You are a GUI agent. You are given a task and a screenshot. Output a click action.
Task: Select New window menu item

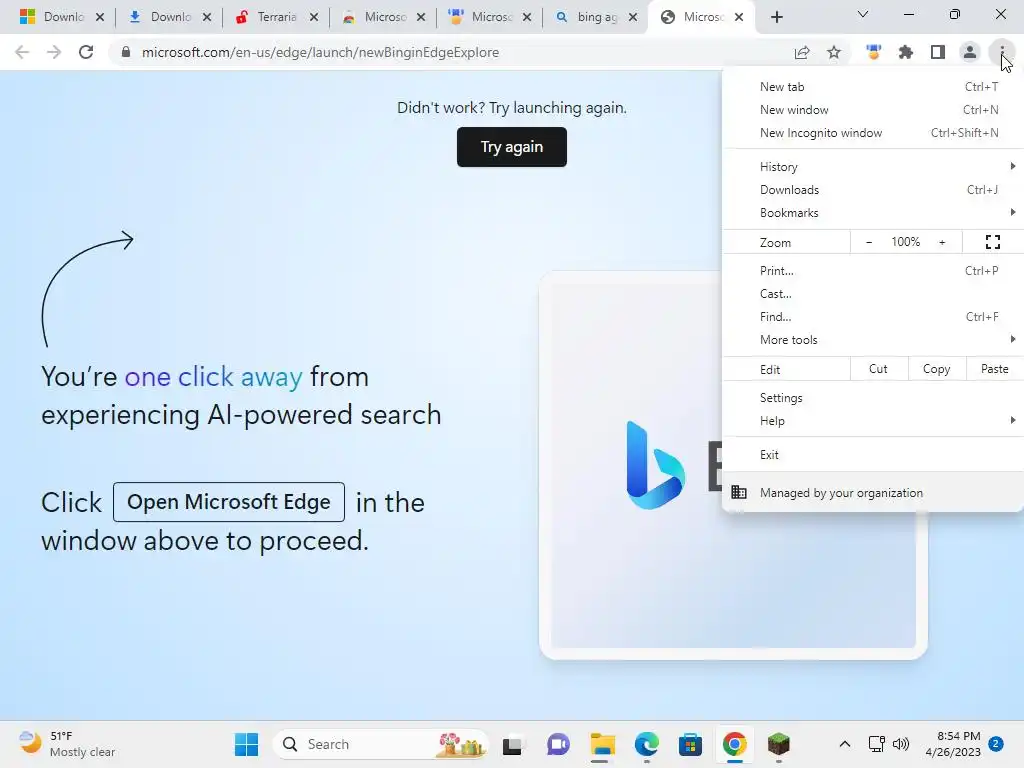873,110
